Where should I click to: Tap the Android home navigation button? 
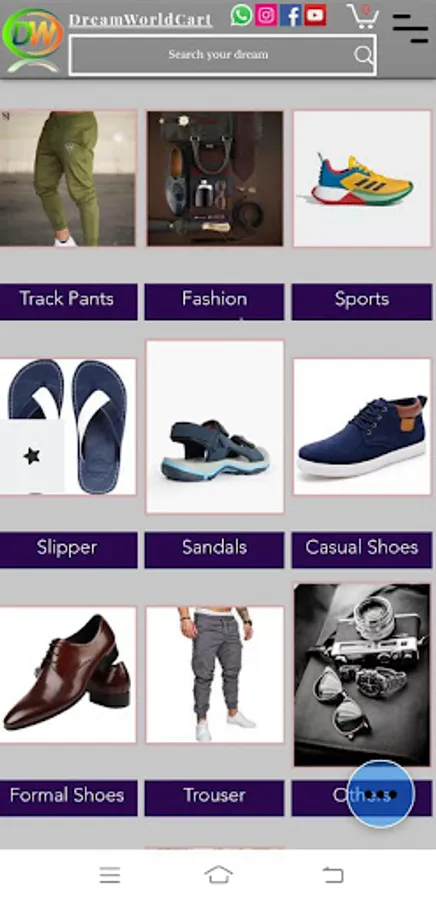tap(219, 875)
